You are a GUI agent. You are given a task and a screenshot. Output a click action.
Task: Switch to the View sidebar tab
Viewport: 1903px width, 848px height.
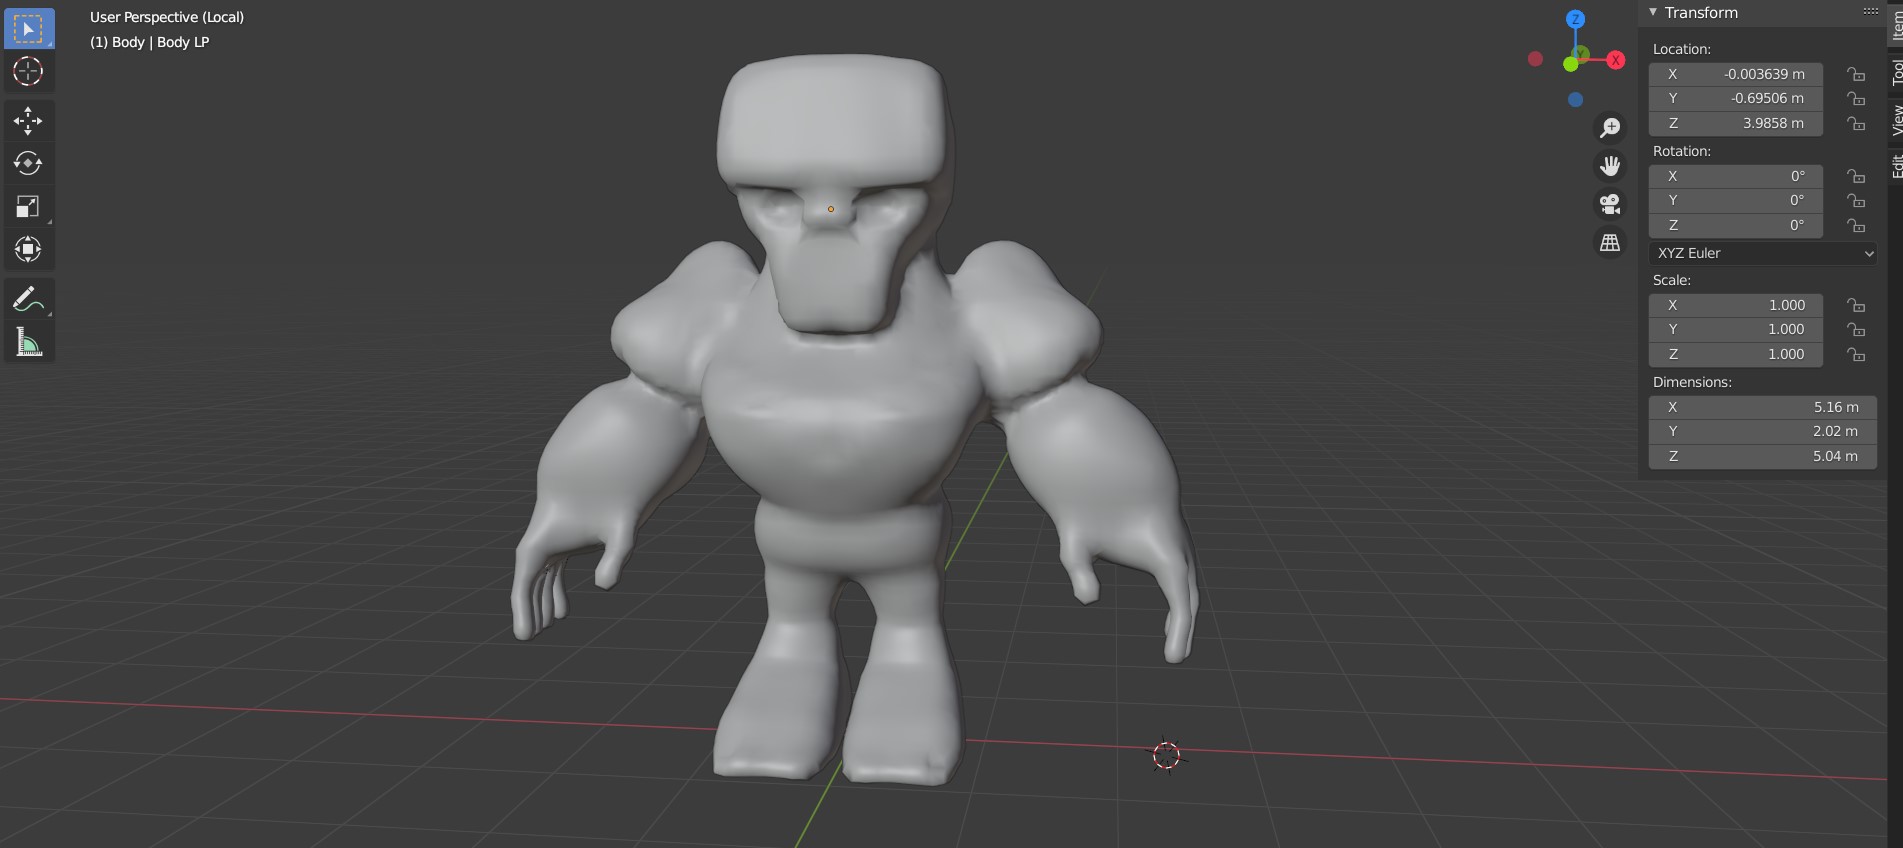point(1895,120)
